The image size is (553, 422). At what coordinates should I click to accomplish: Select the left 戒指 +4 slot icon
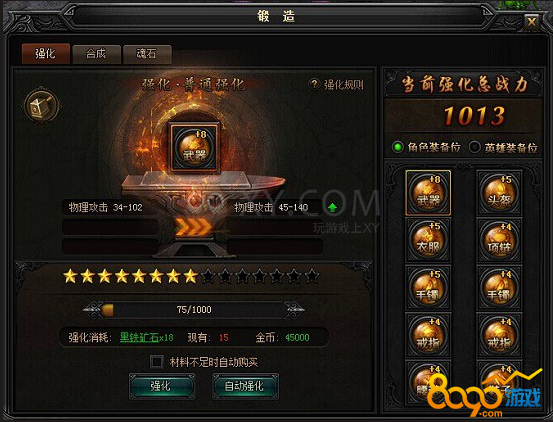pos(428,335)
